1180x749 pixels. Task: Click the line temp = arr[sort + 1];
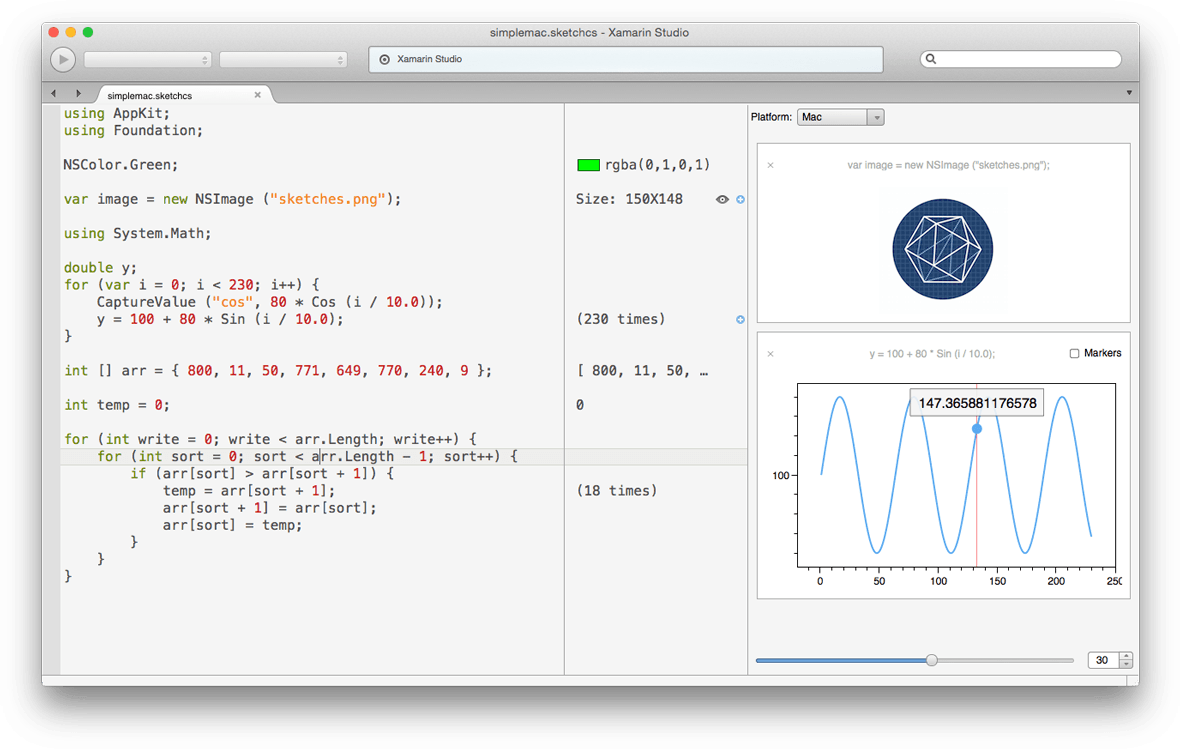pos(249,491)
